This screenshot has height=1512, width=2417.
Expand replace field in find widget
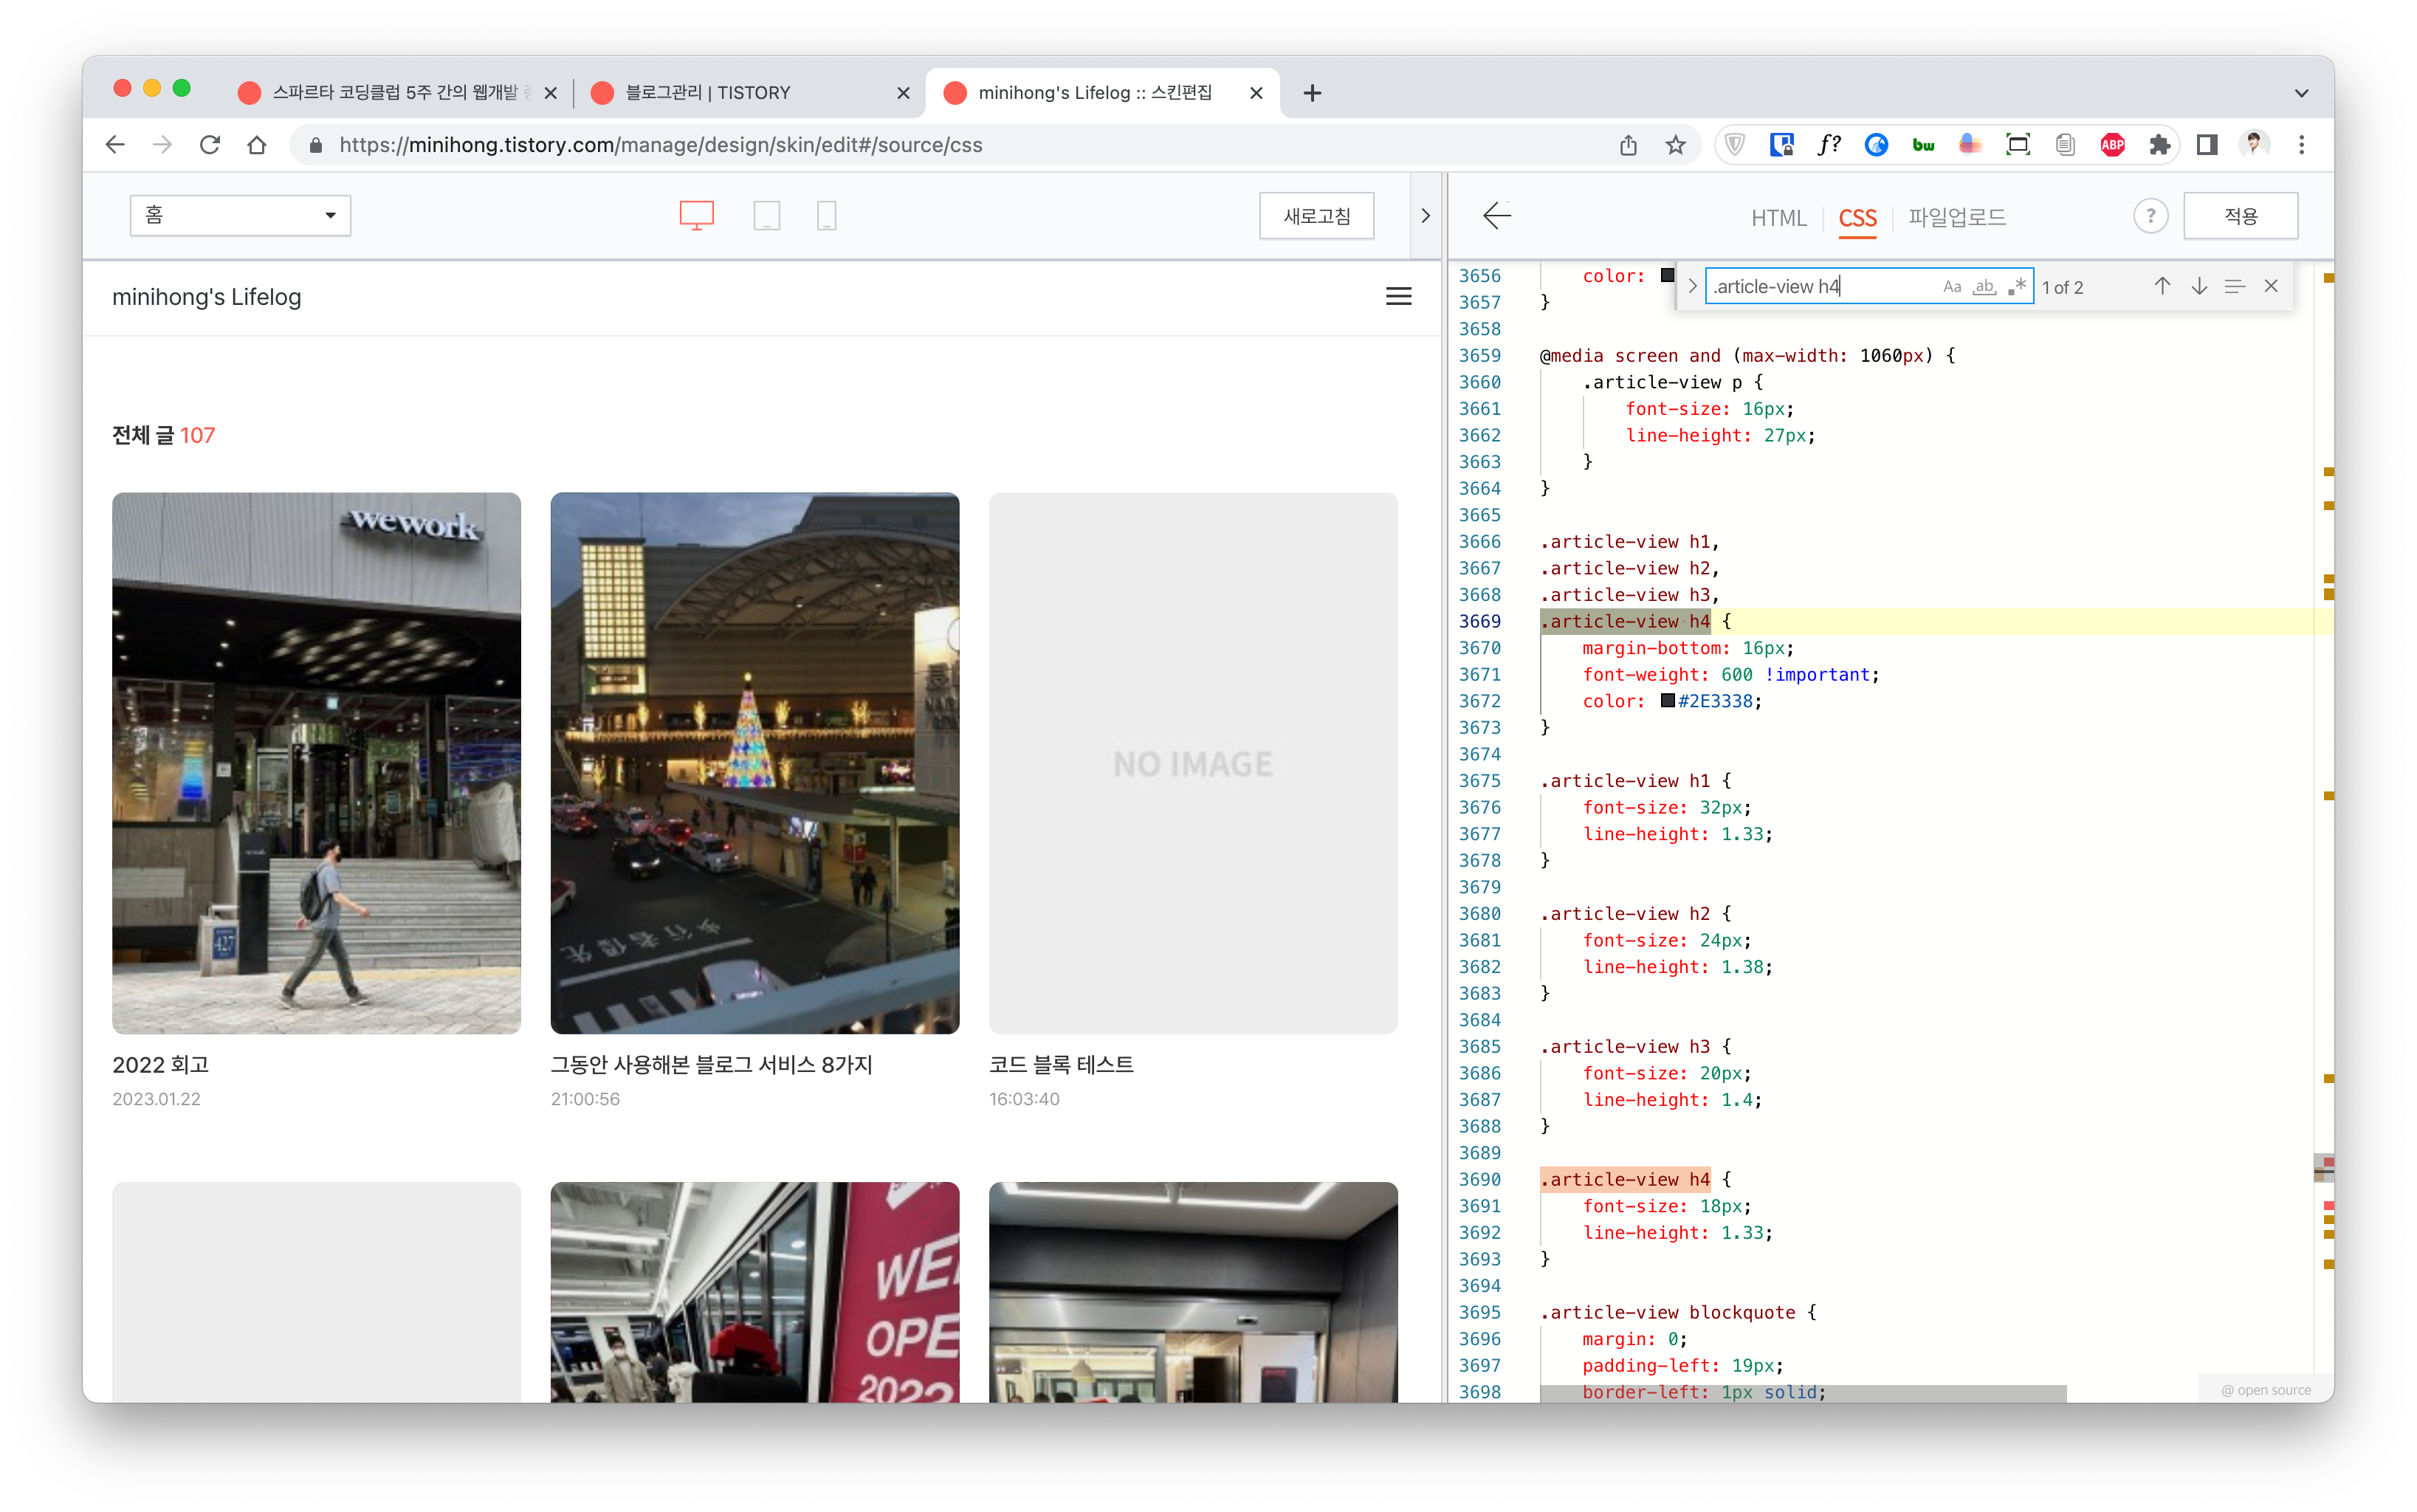[1692, 286]
